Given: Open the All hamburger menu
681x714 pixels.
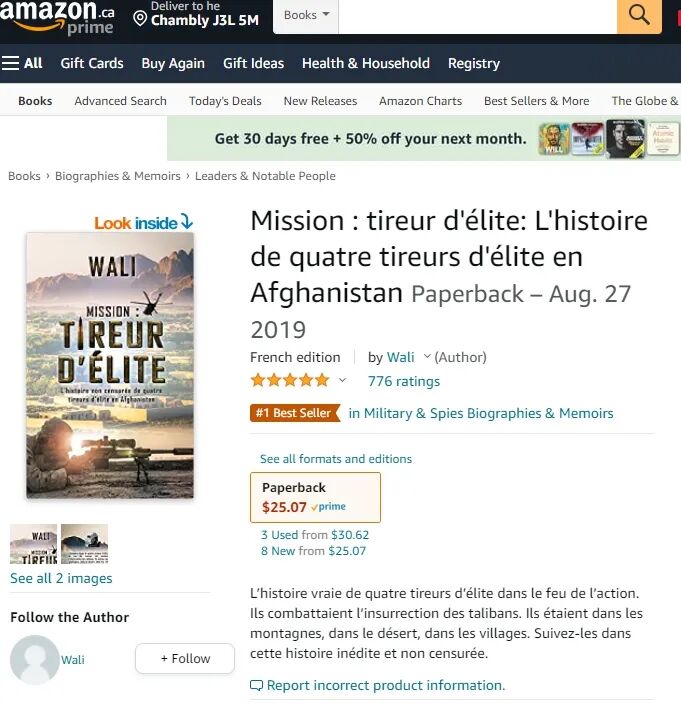Looking at the screenshot, I should click(x=22, y=63).
